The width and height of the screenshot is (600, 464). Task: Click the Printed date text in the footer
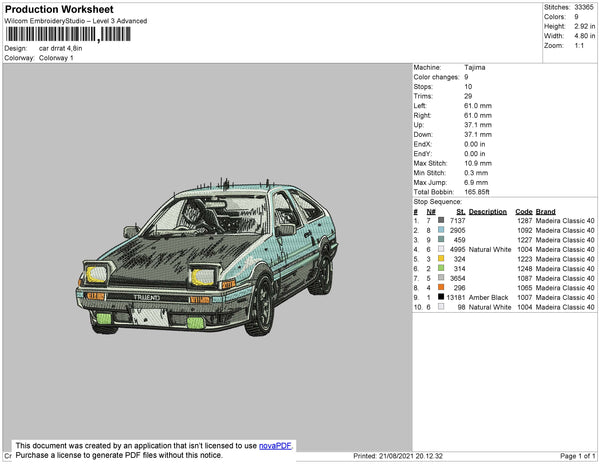click(x=404, y=455)
